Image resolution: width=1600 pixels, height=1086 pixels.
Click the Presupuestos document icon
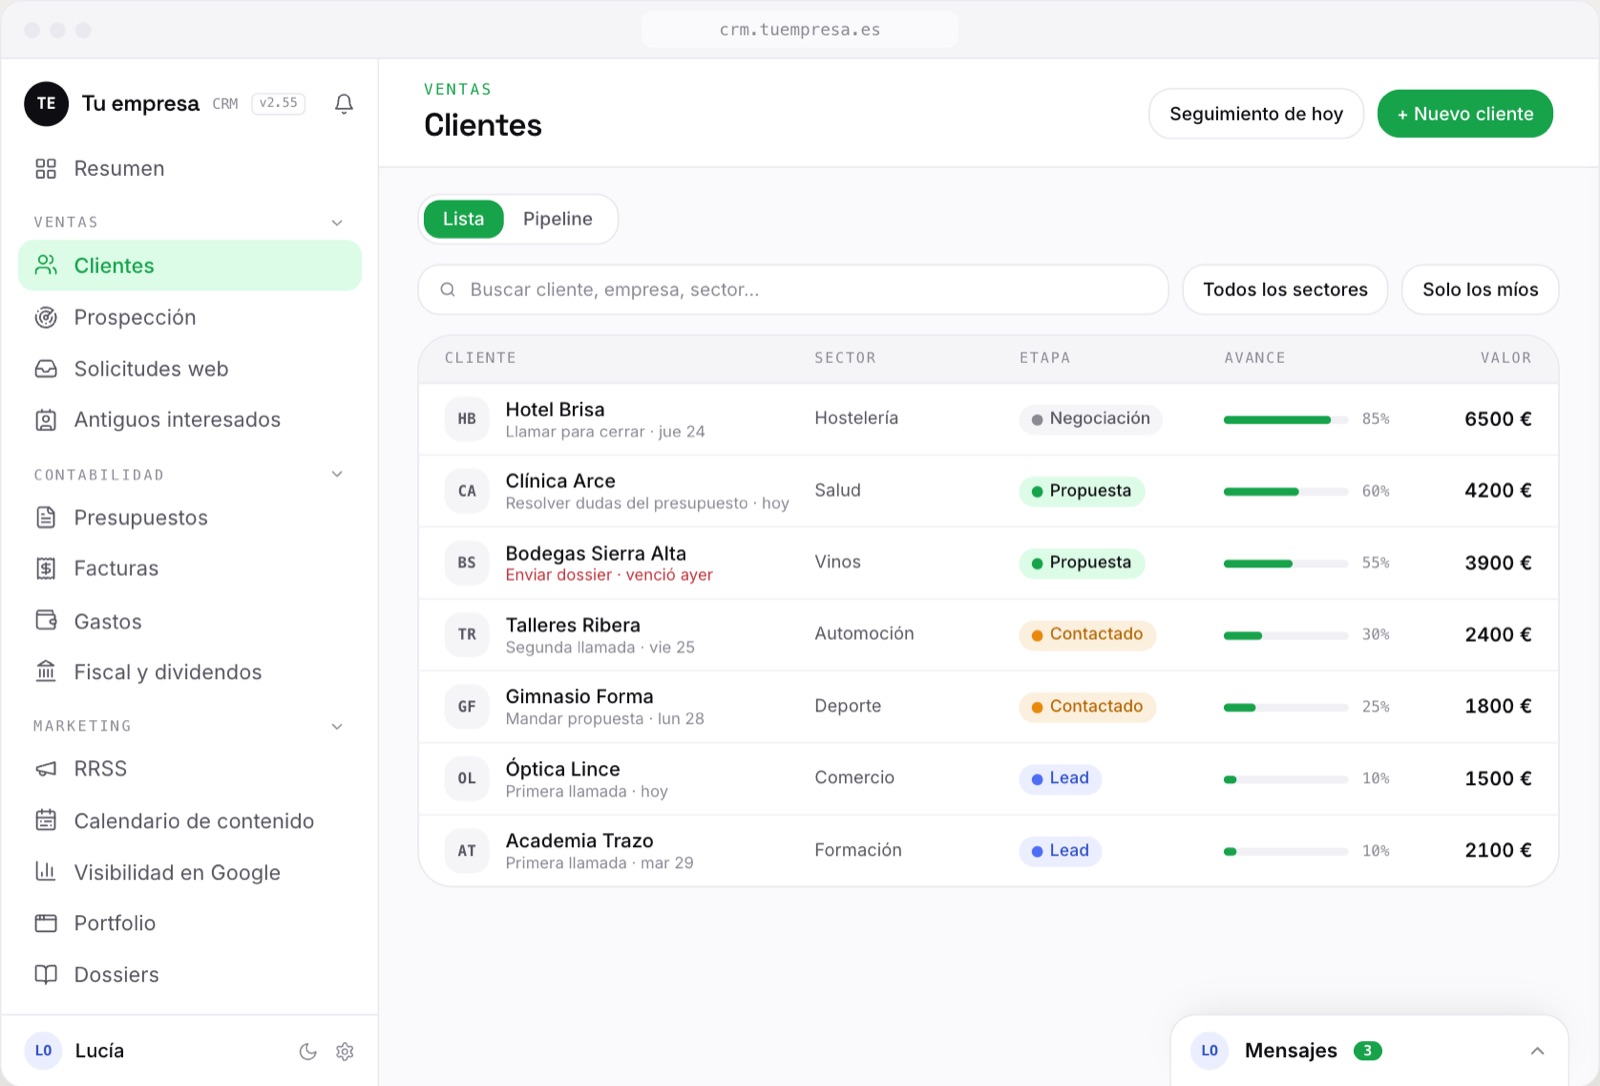46,518
